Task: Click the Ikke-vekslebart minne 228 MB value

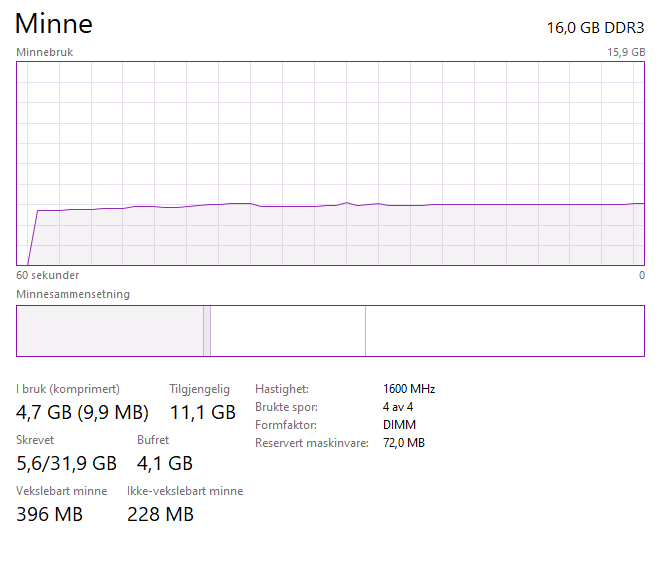Action: (x=160, y=514)
